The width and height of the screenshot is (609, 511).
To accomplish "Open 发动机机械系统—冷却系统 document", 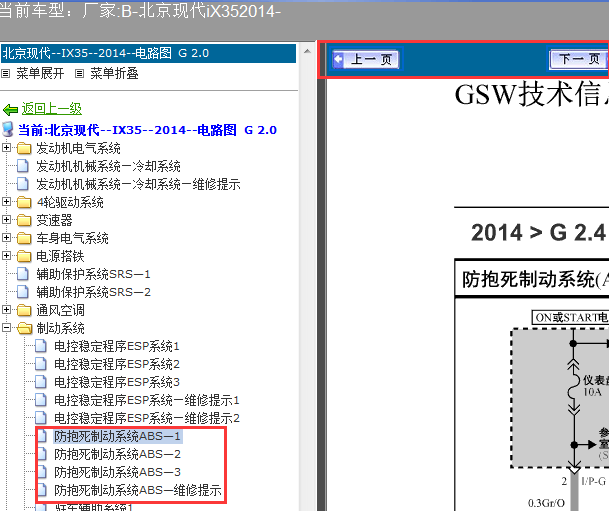I will [108, 166].
